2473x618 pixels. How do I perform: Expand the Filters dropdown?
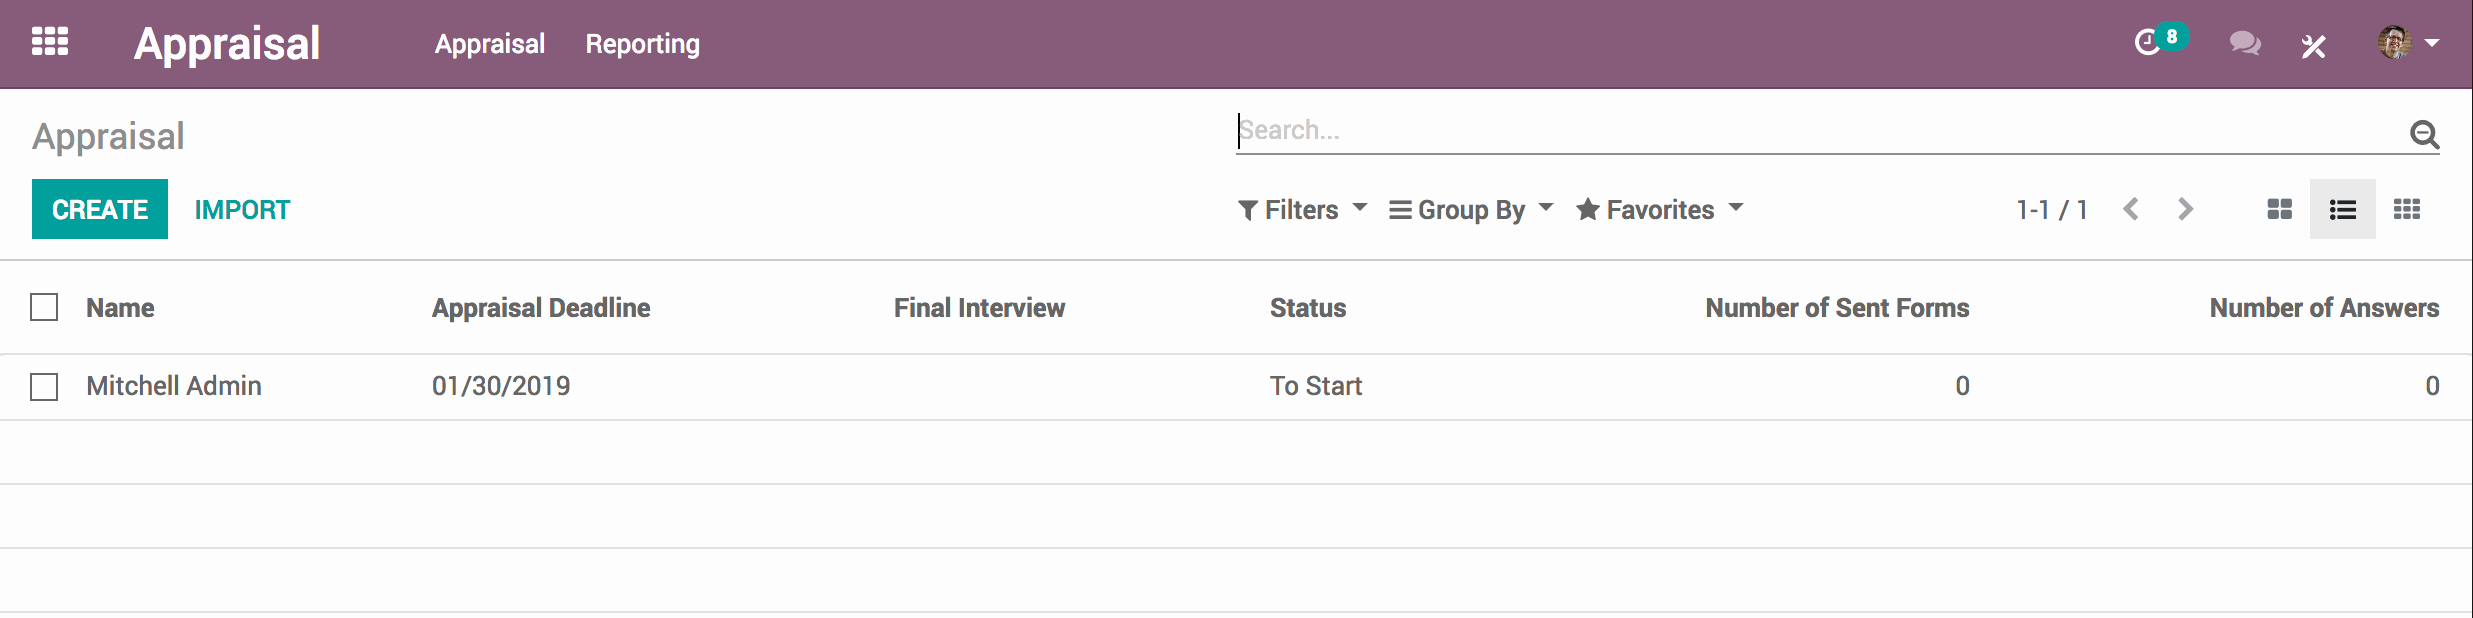point(1302,209)
